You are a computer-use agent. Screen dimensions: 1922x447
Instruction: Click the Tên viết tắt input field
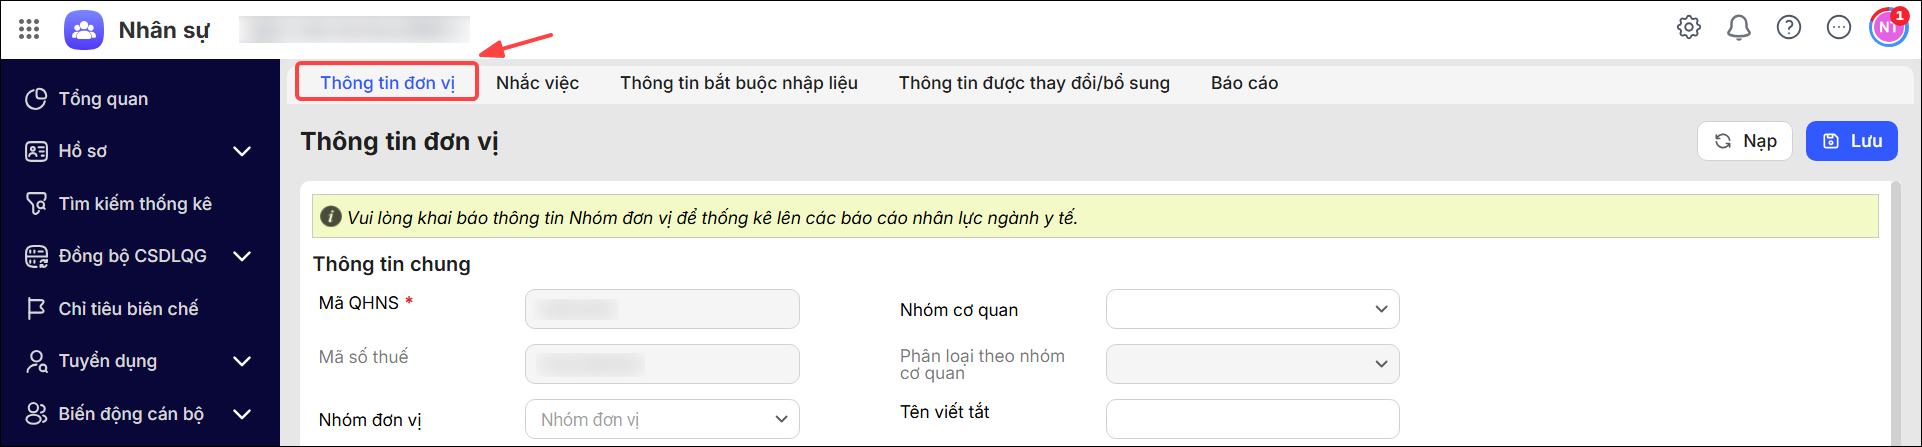click(x=1252, y=419)
